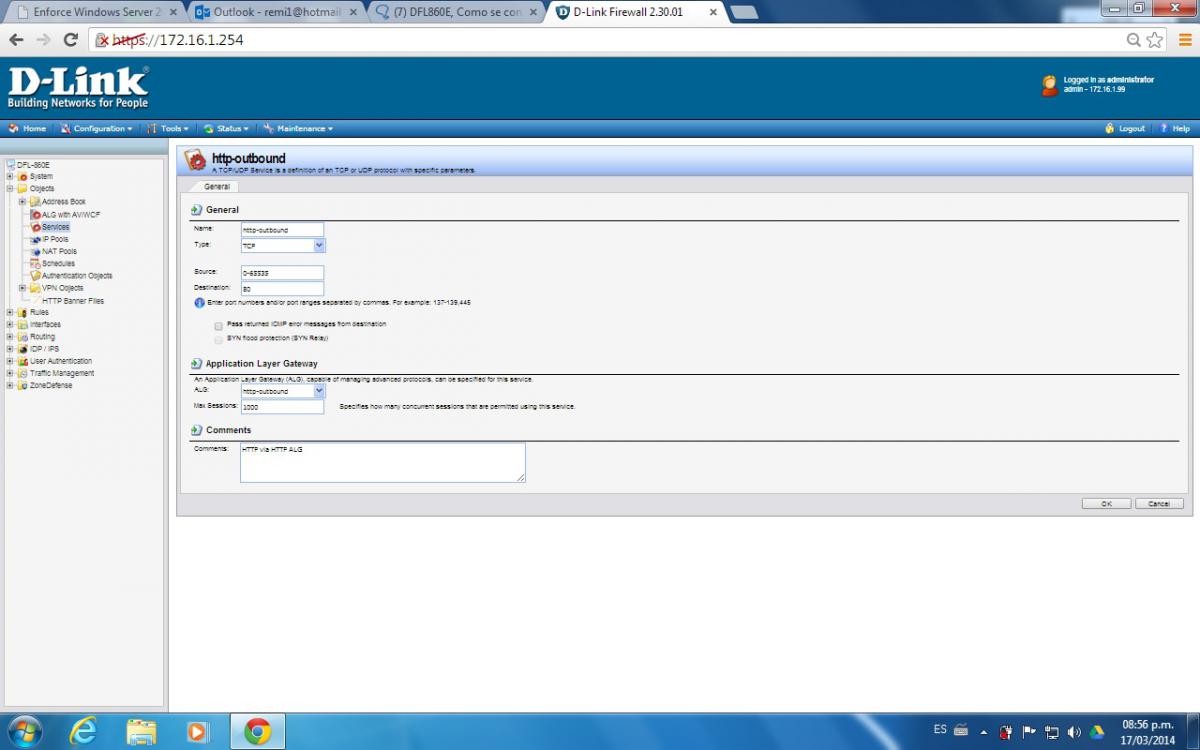Viewport: 1200px width, 750px height.
Task: Click the Services gear icon in the tree
Action: [x=35, y=227]
